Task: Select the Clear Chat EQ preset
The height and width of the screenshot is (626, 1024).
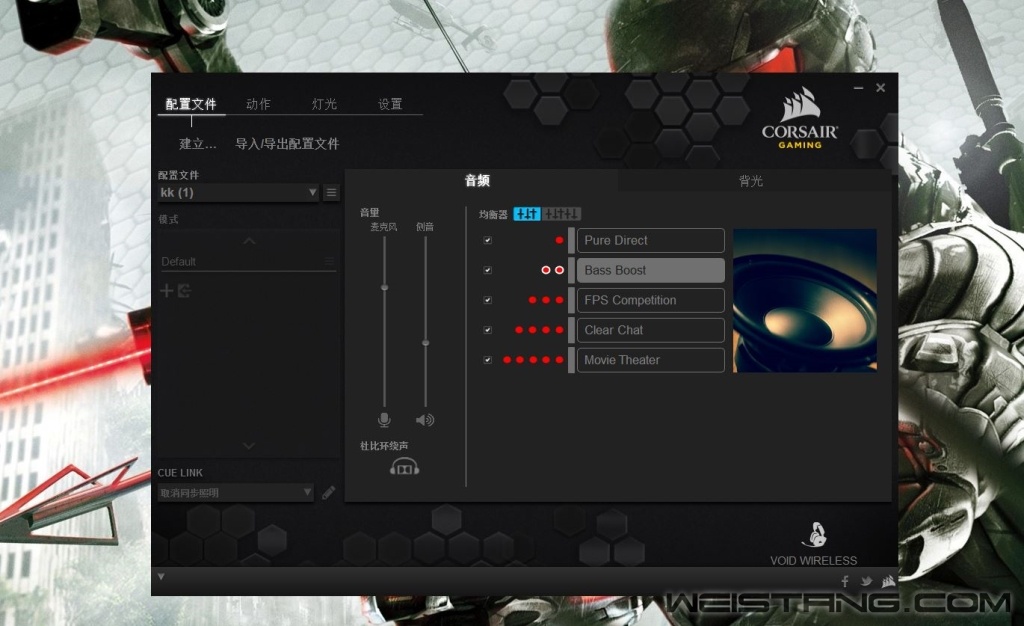Action: pyautogui.click(x=650, y=330)
